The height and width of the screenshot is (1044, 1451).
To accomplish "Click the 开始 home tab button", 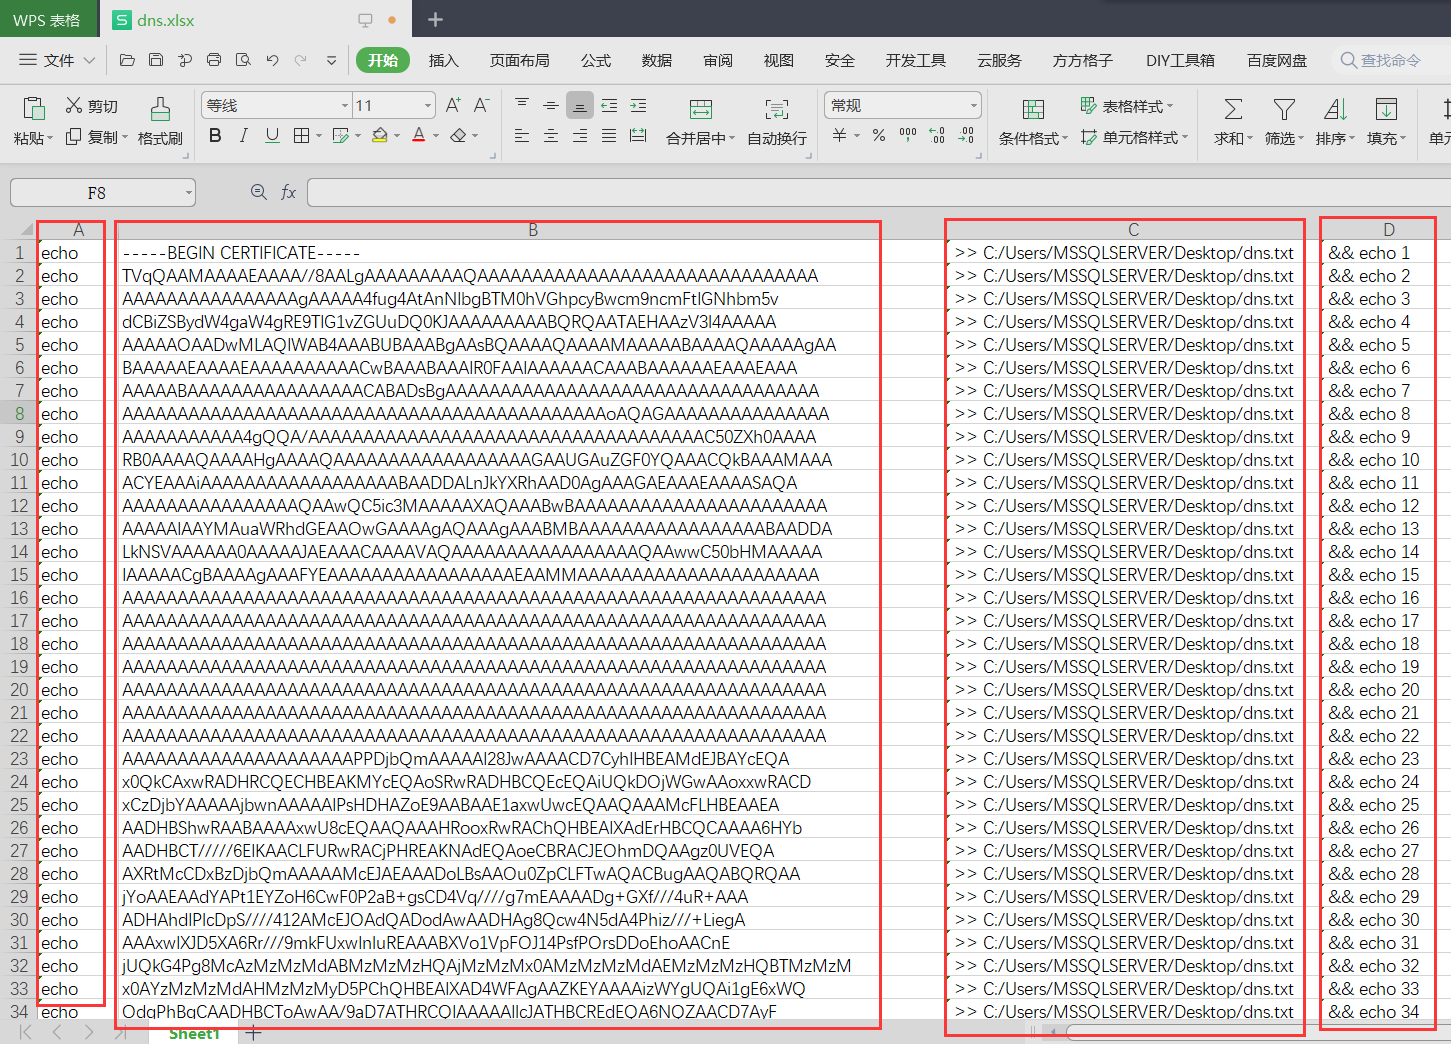I will pyautogui.click(x=383, y=60).
